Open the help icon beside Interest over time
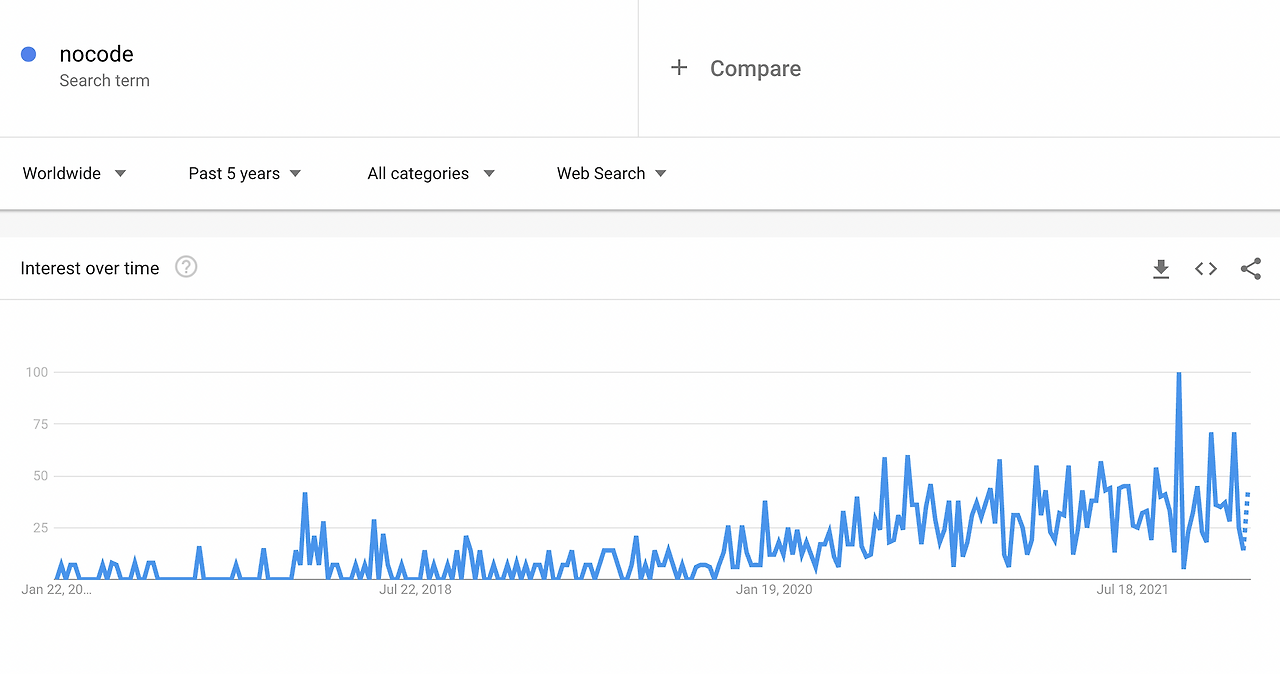1280x674 pixels. (x=186, y=267)
